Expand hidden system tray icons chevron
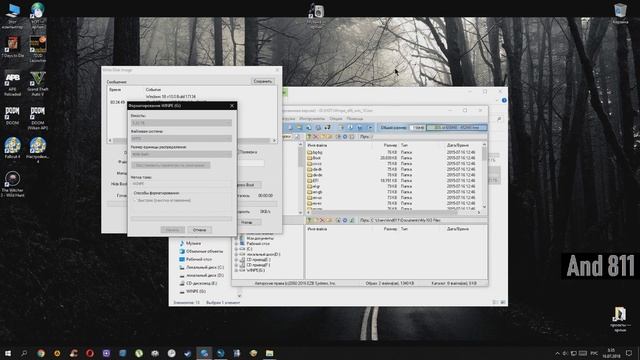 (x=557, y=353)
